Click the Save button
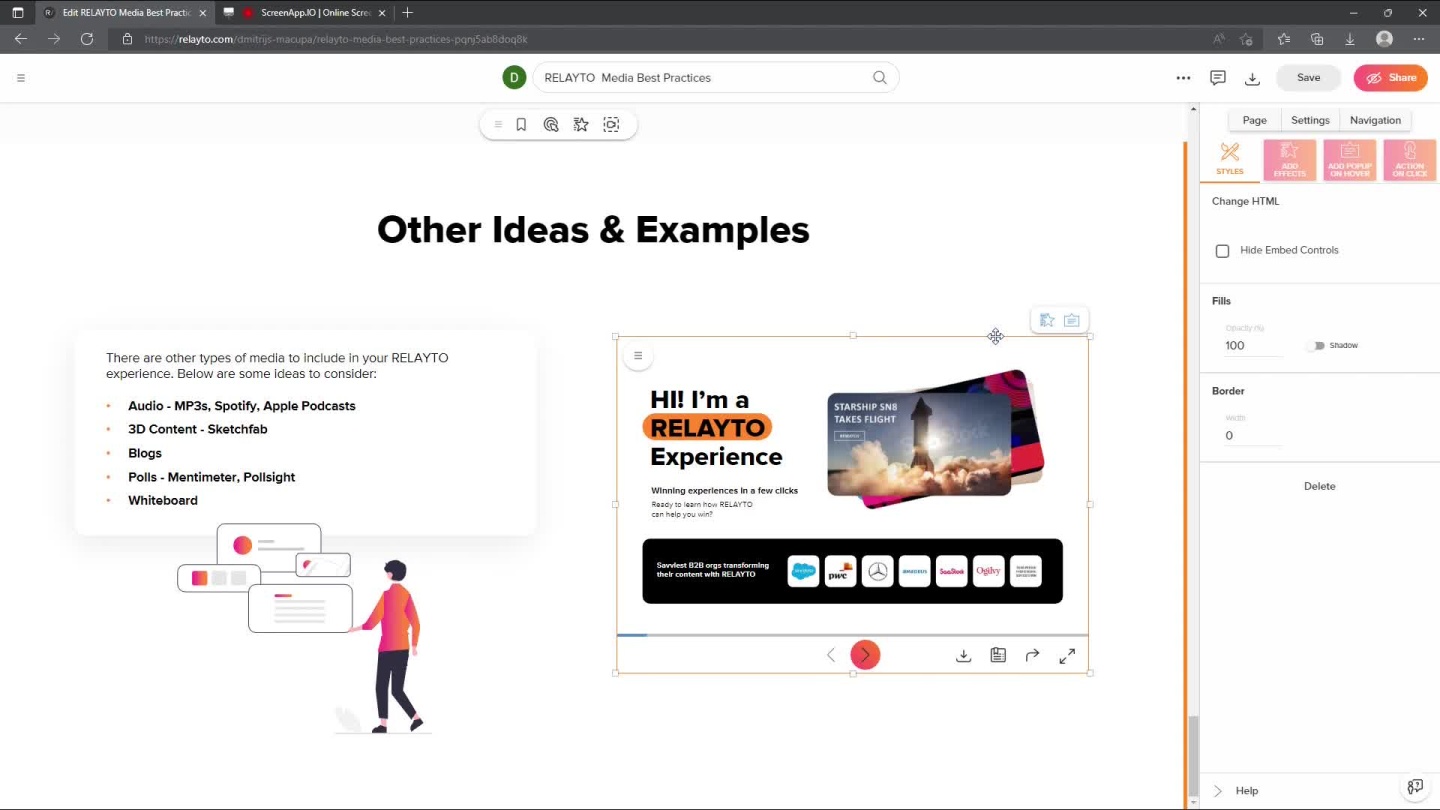The image size is (1440, 810). point(1308,78)
